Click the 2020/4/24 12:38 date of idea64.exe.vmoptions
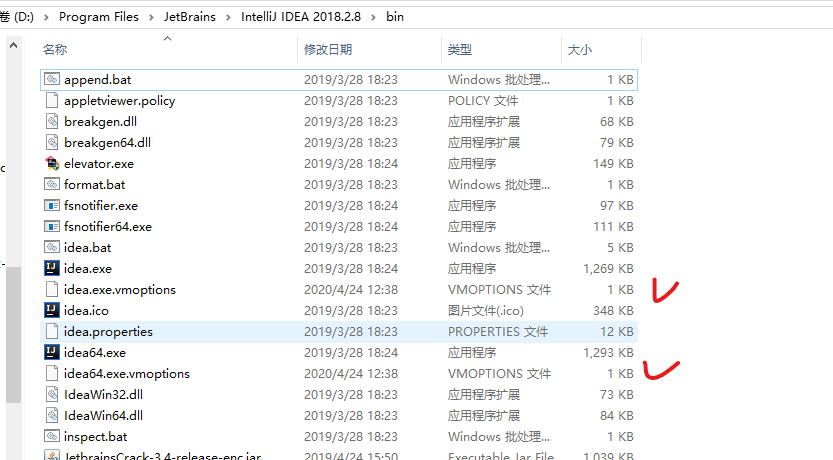The width and height of the screenshot is (833, 460). click(x=351, y=373)
